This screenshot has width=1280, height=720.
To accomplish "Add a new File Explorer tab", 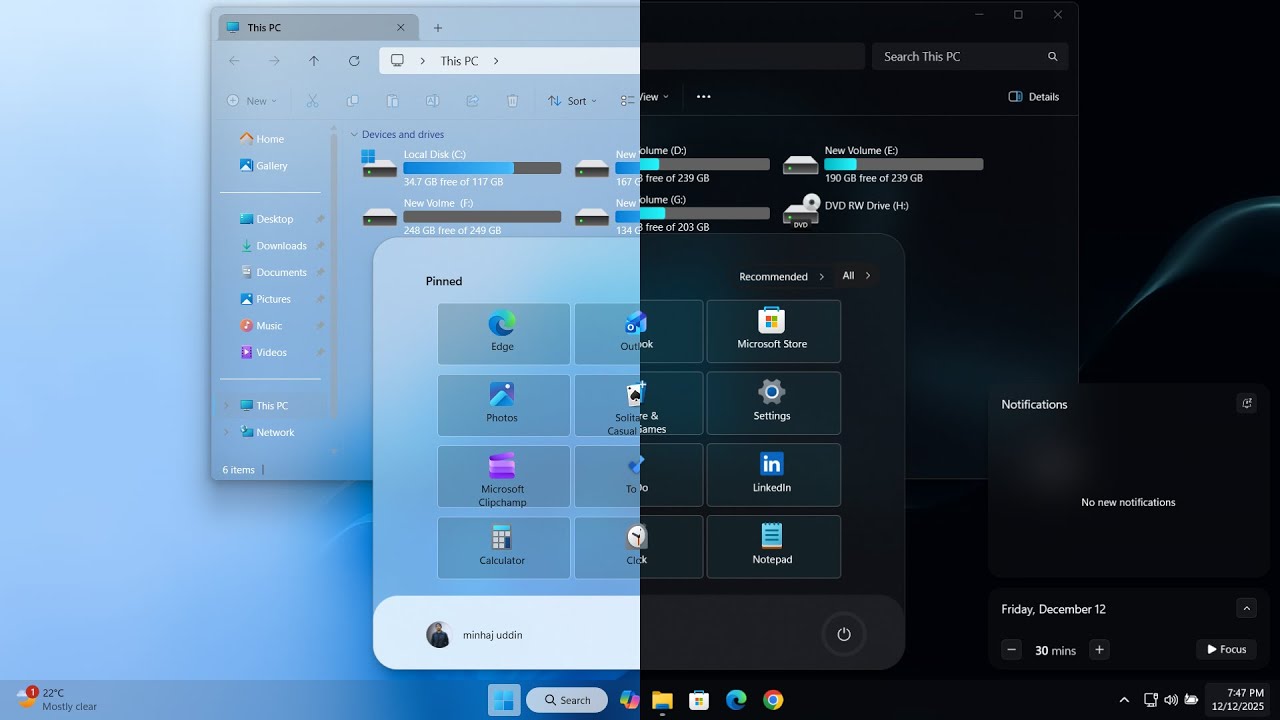I will pyautogui.click(x=438, y=28).
